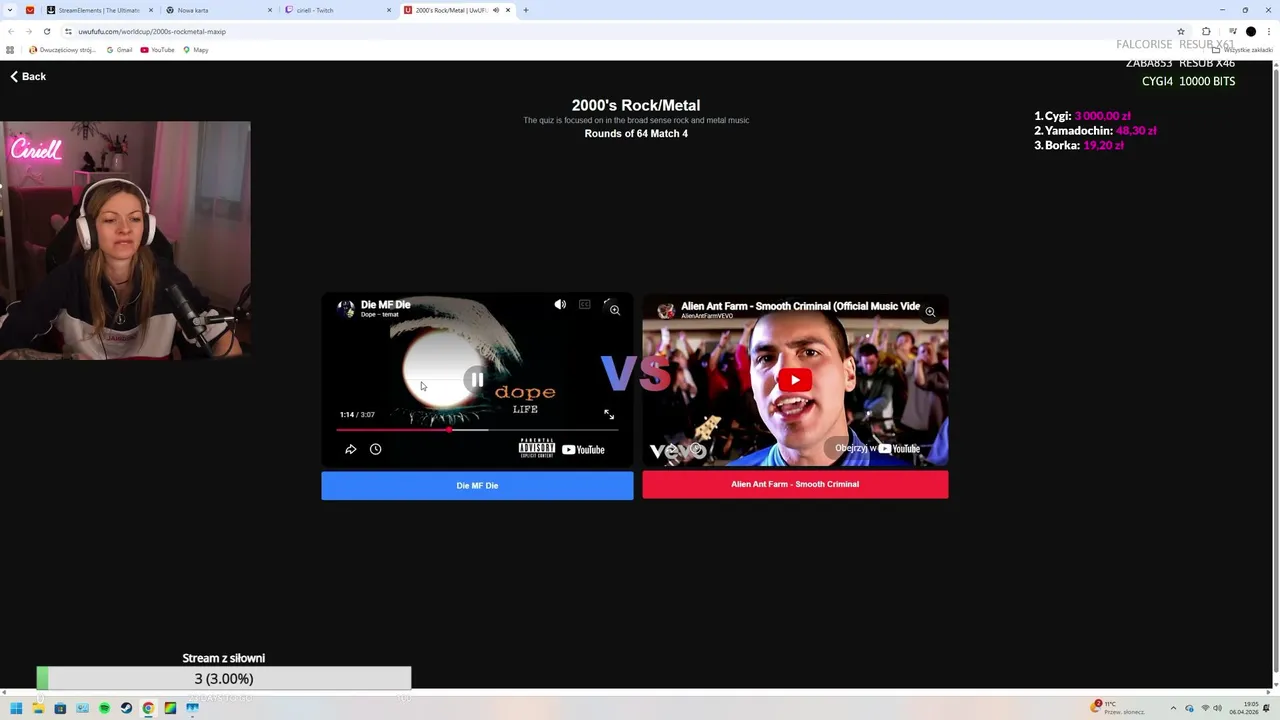Go back using the Back arrow link
The height and width of the screenshot is (720, 1280).
28,76
